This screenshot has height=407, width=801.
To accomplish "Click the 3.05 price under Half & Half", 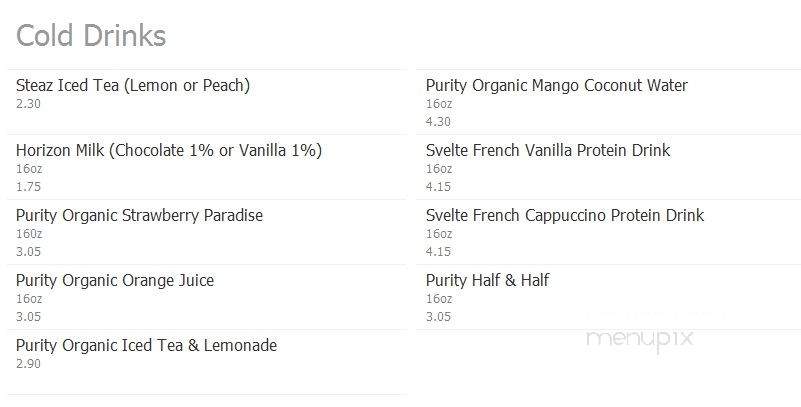I will point(438,317).
